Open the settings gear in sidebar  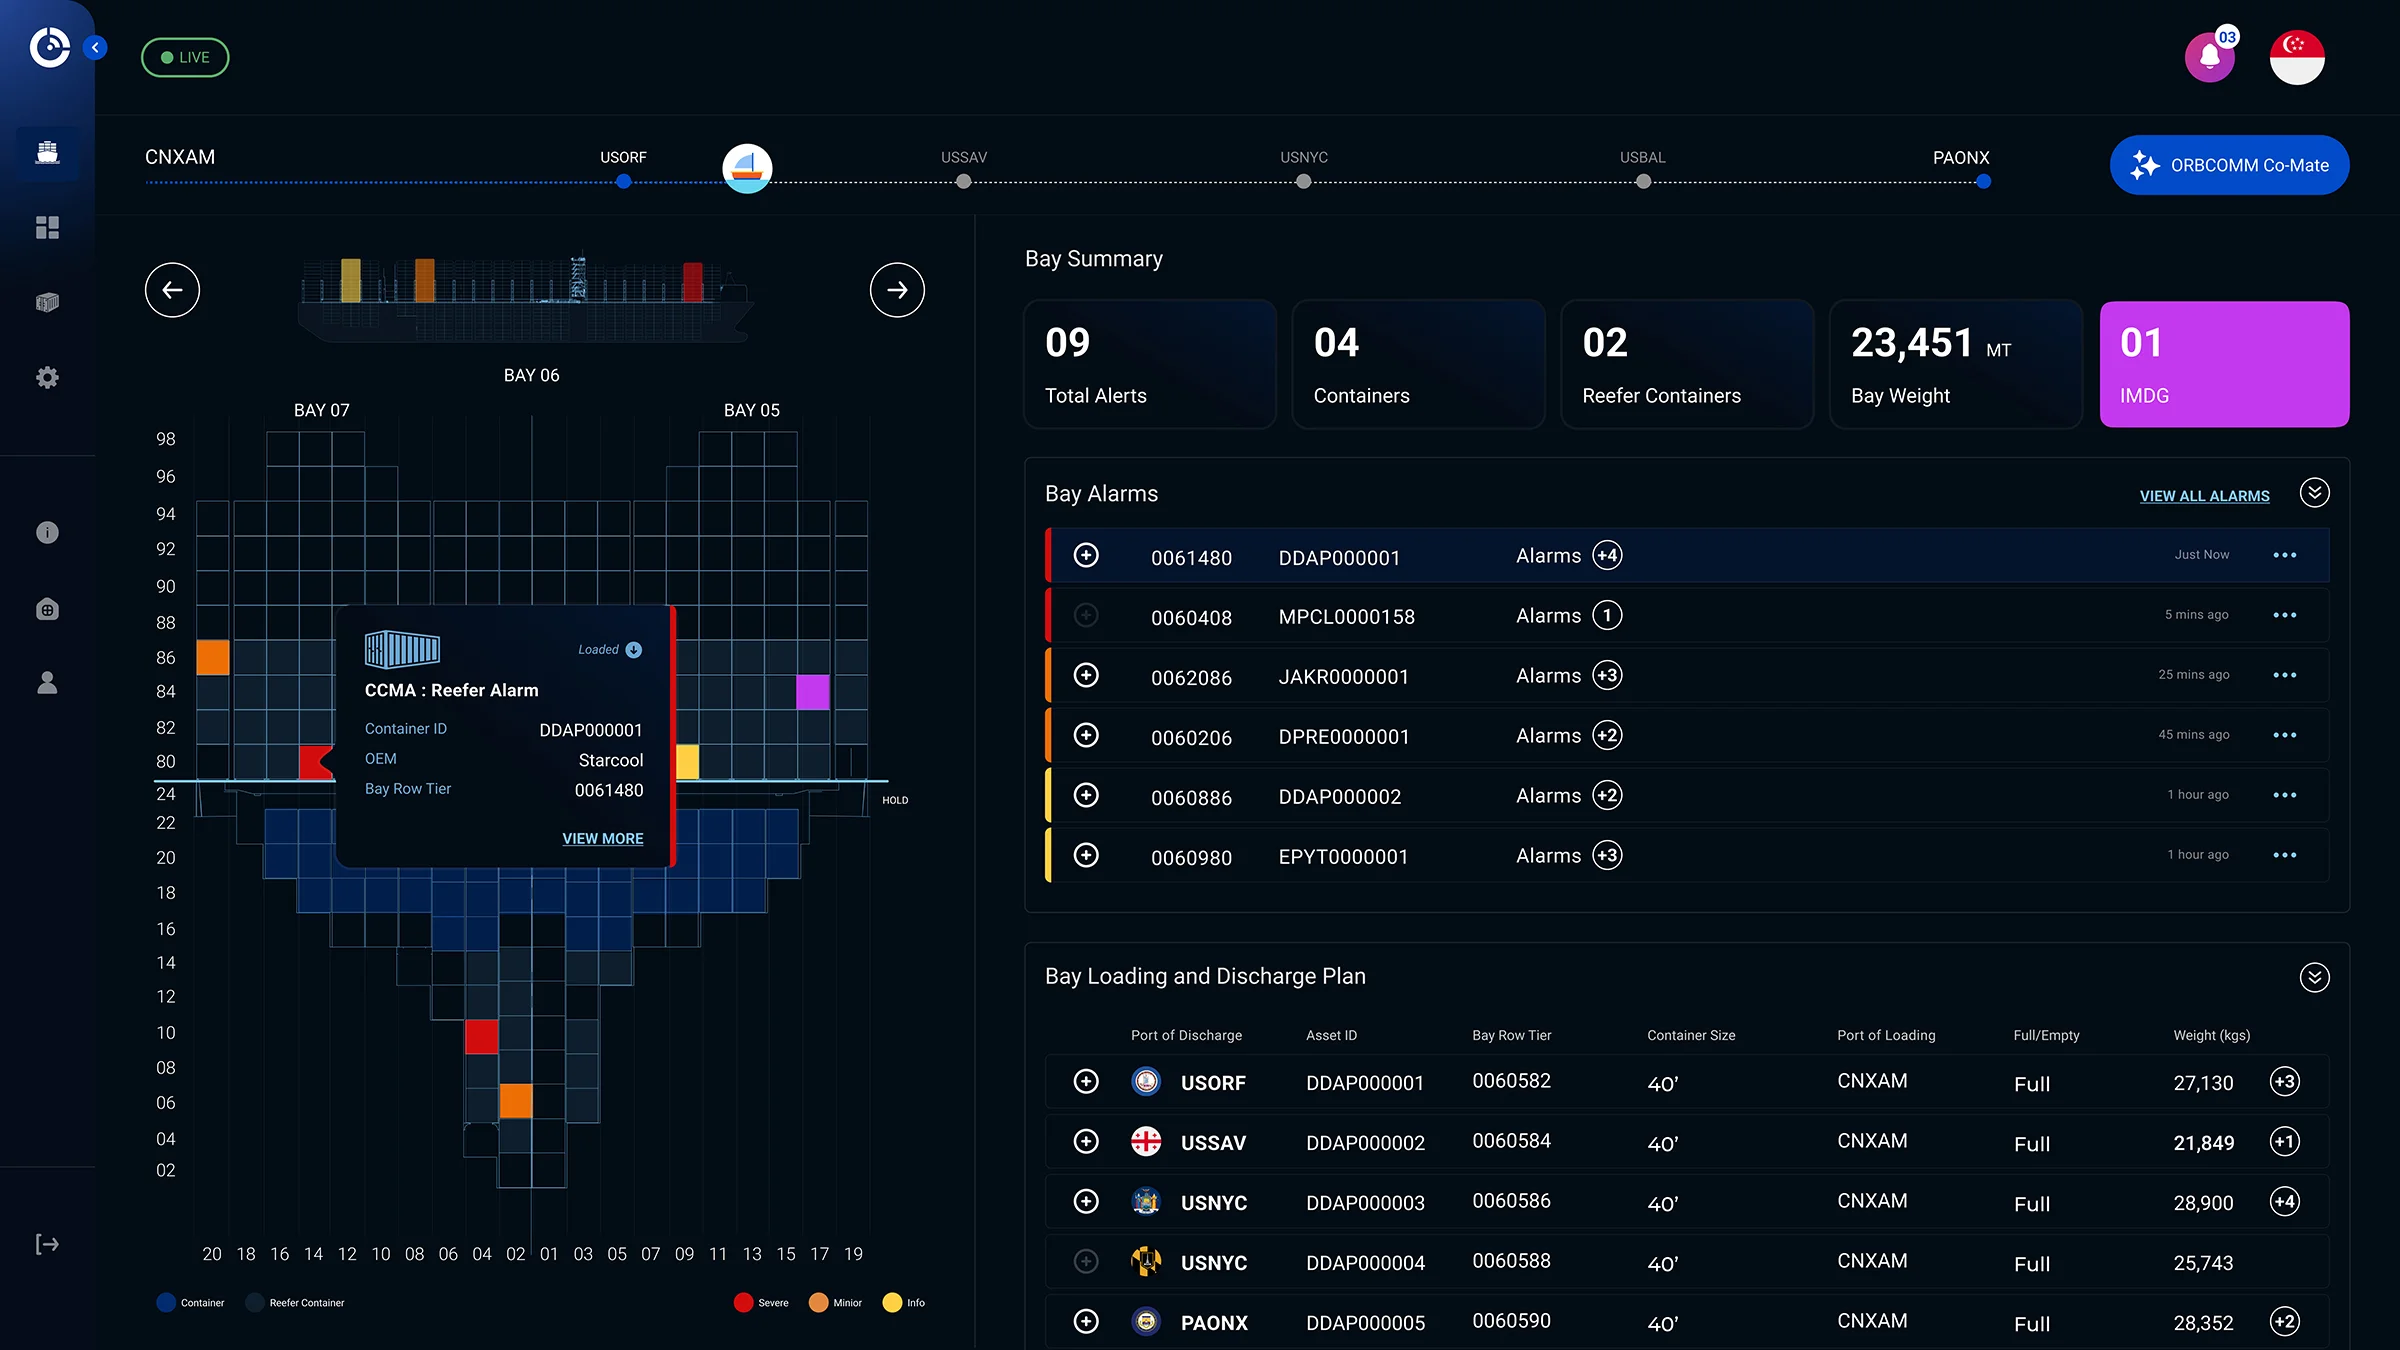tap(47, 377)
